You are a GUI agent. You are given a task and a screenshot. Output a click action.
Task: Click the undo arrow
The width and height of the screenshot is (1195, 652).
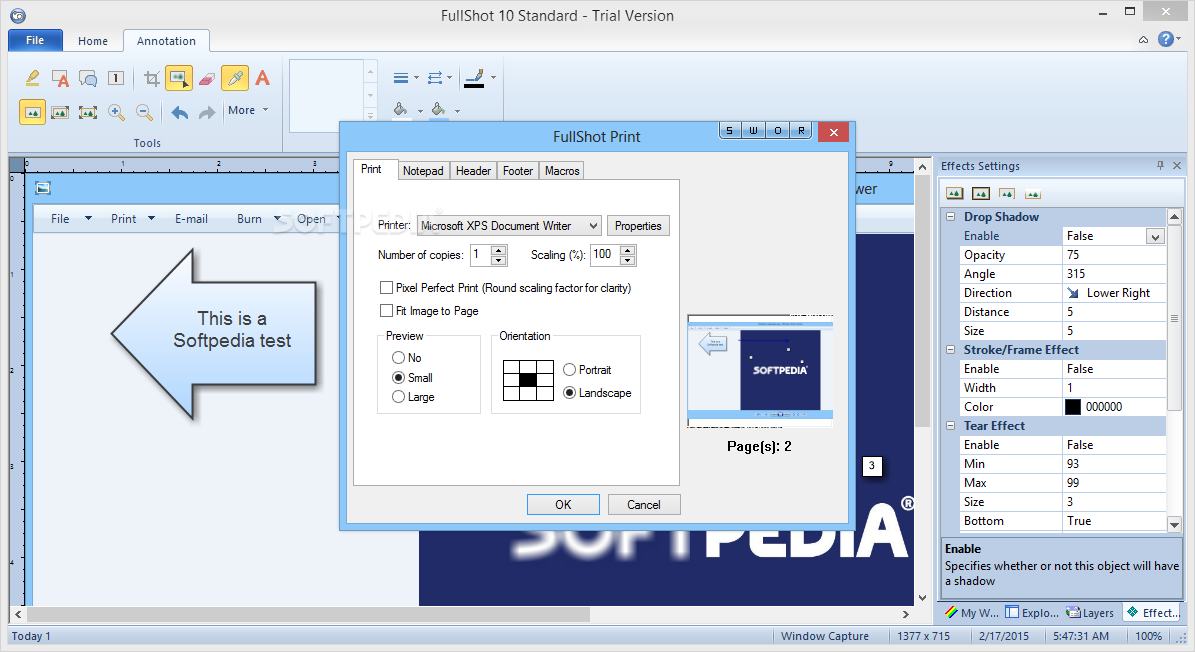(x=179, y=113)
